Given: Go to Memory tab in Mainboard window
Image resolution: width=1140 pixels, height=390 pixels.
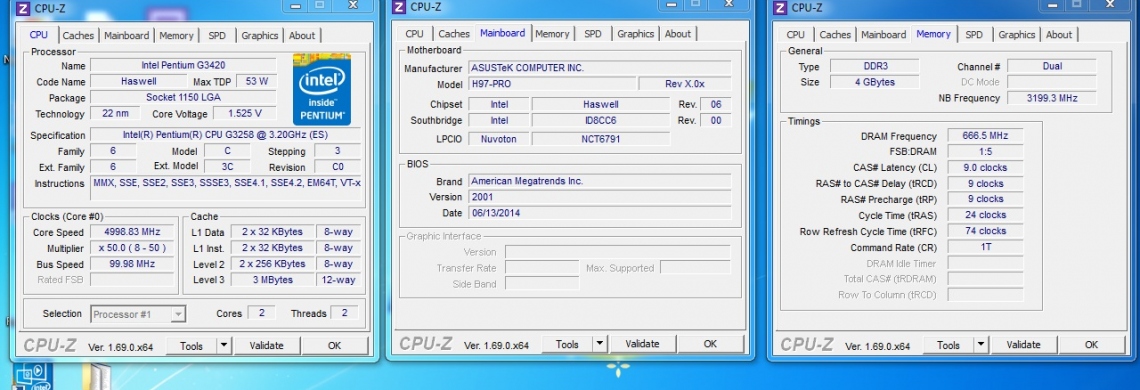Looking at the screenshot, I should [x=552, y=33].
